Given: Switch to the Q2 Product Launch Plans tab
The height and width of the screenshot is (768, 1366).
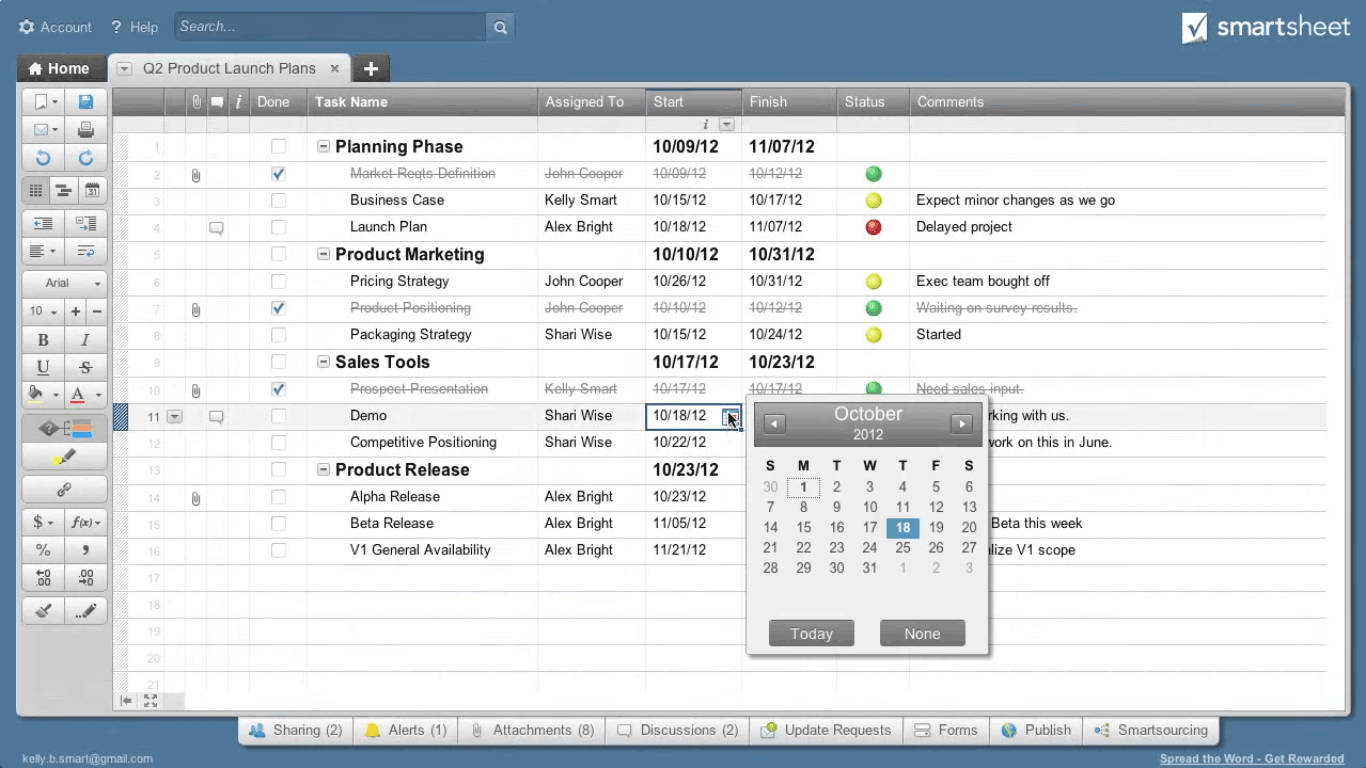Looking at the screenshot, I should pyautogui.click(x=228, y=68).
